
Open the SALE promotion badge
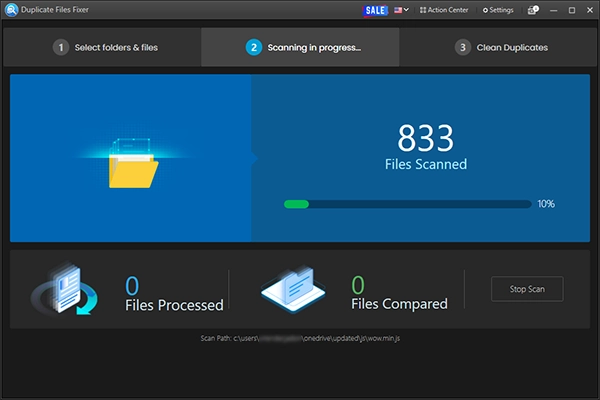click(x=375, y=10)
